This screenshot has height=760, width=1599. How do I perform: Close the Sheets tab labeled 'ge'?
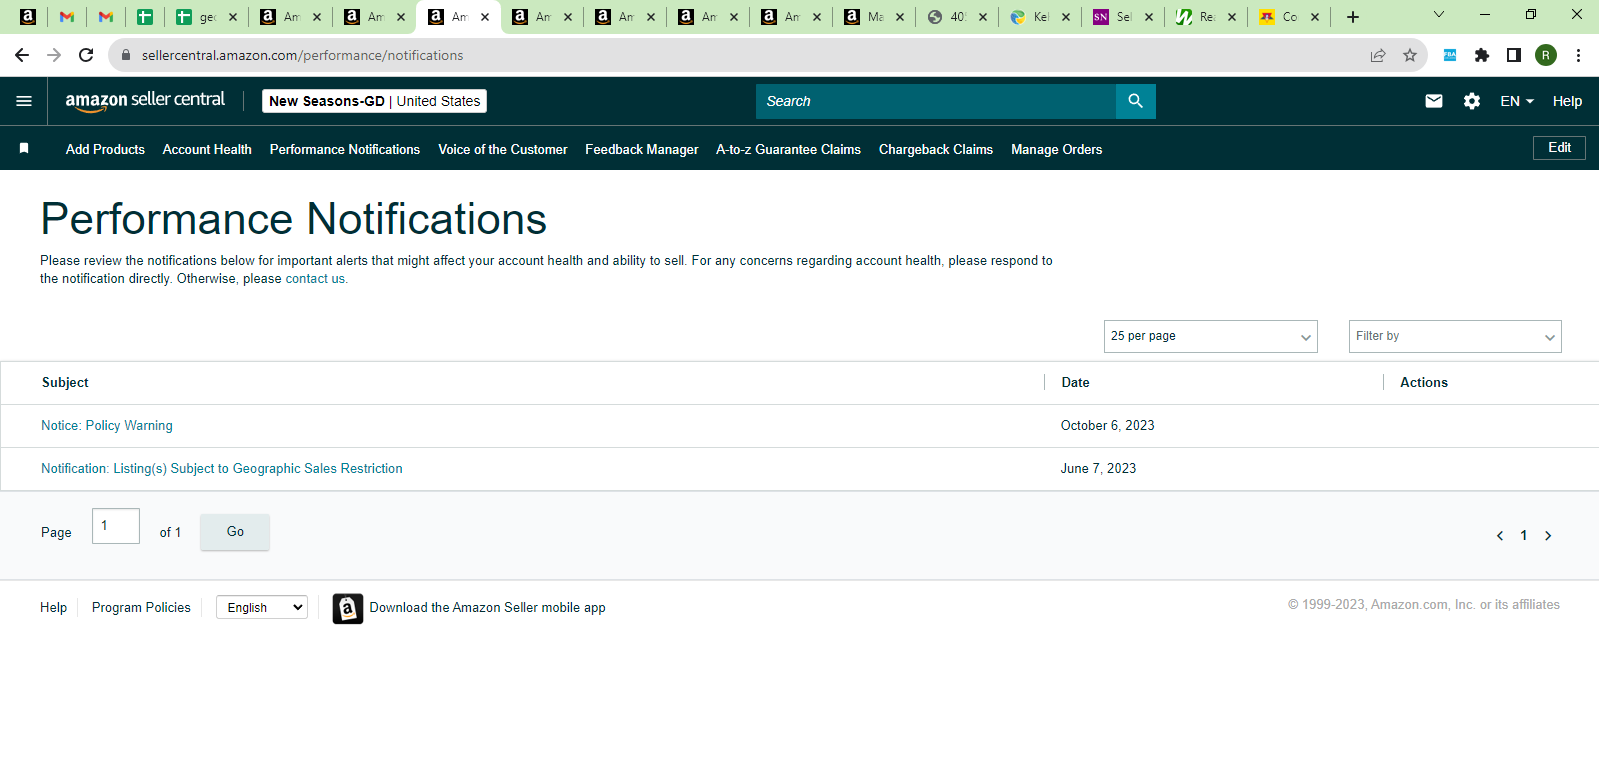click(x=233, y=17)
